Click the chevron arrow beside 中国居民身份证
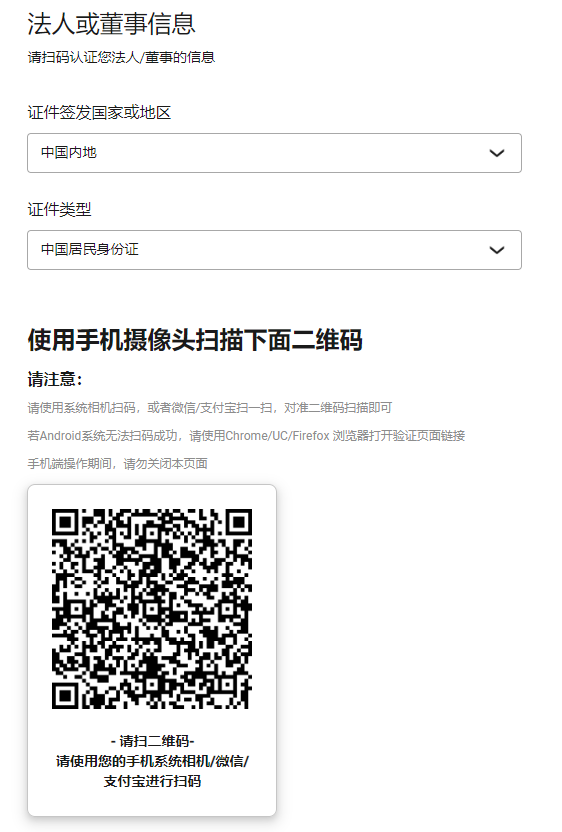 (497, 250)
